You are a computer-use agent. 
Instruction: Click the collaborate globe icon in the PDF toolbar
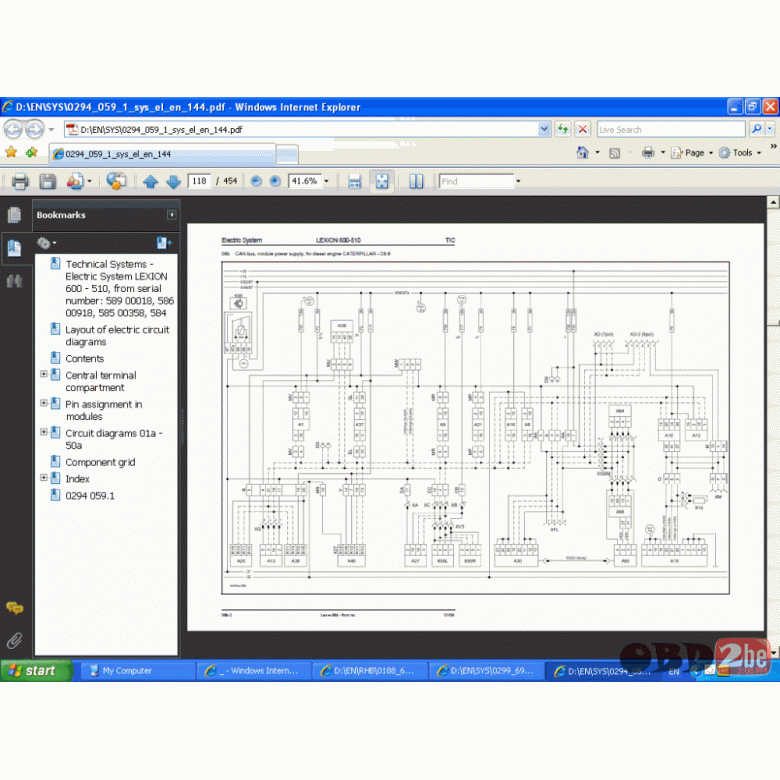pos(116,182)
